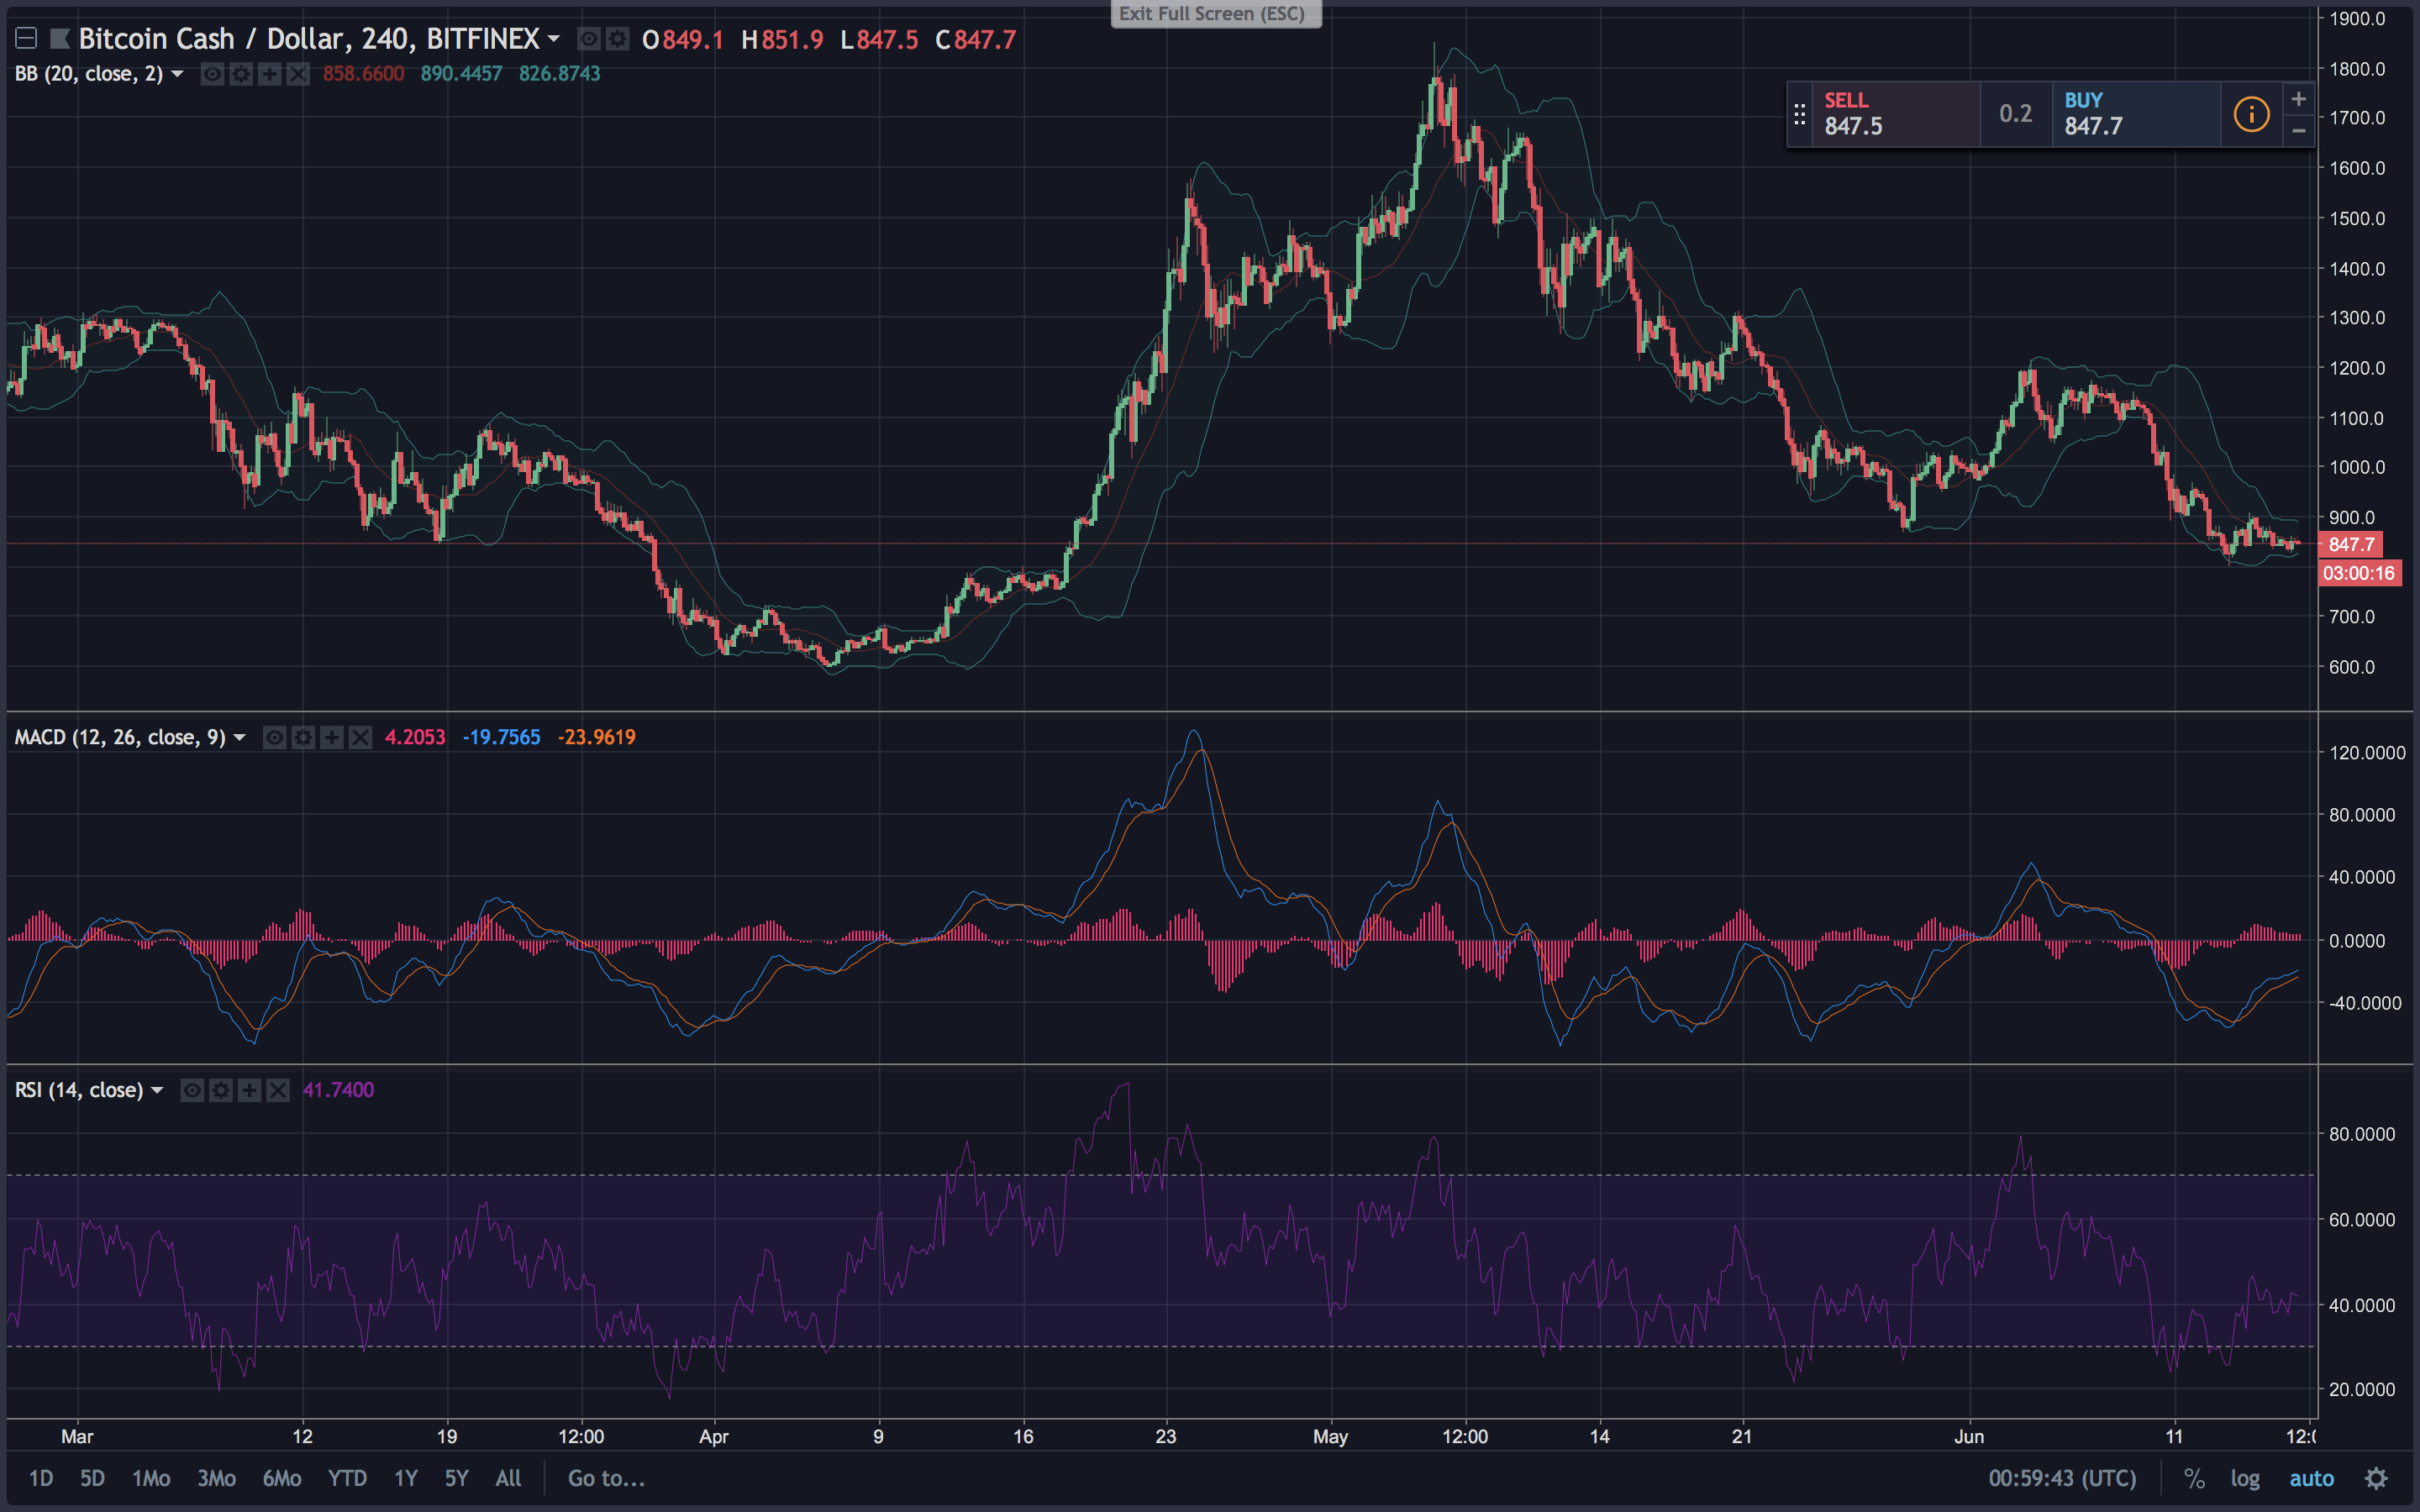The width and height of the screenshot is (2420, 1512).
Task: Open chart settings gear at bottom right
Action: (2376, 1478)
